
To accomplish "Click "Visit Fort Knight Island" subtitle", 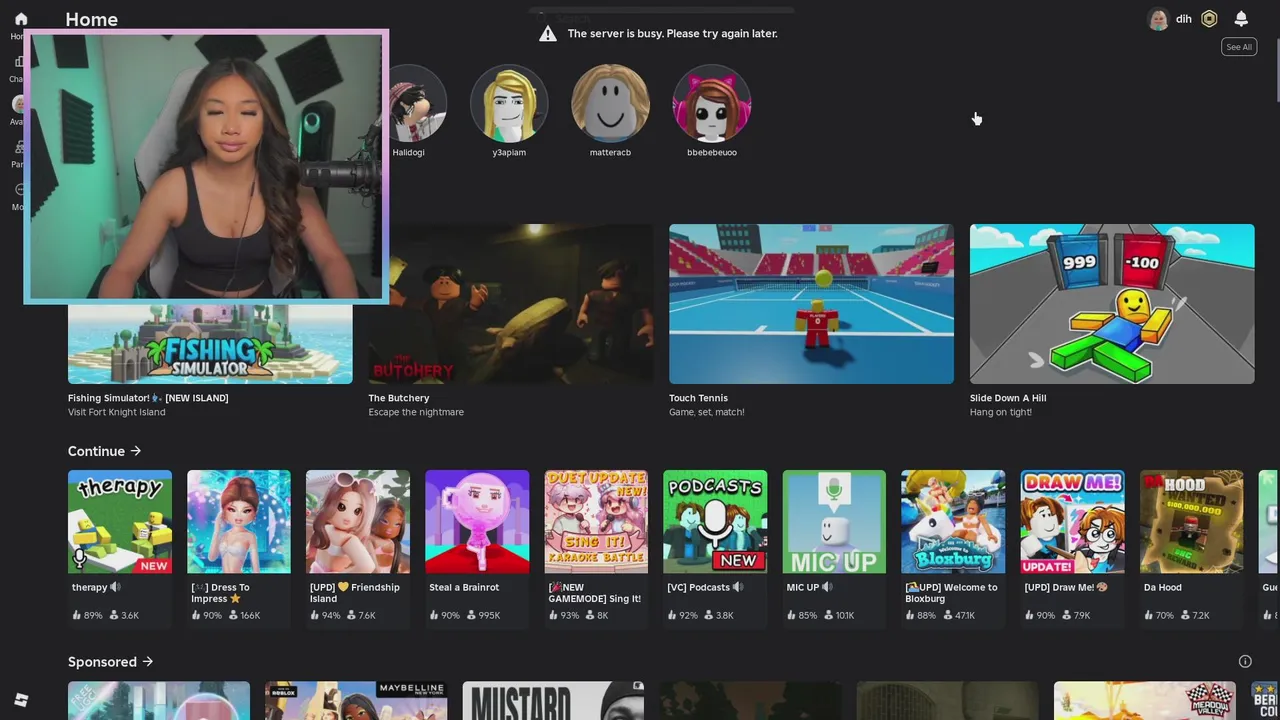I will pyautogui.click(x=116, y=412).
